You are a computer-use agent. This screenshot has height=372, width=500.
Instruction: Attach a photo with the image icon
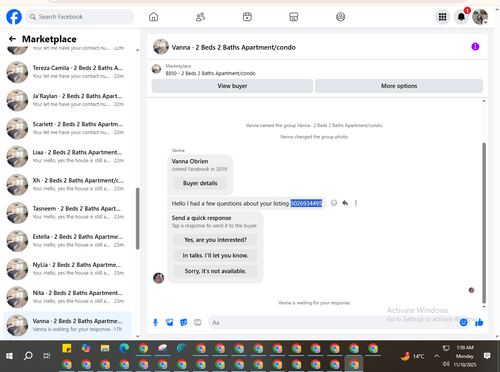pos(170,322)
